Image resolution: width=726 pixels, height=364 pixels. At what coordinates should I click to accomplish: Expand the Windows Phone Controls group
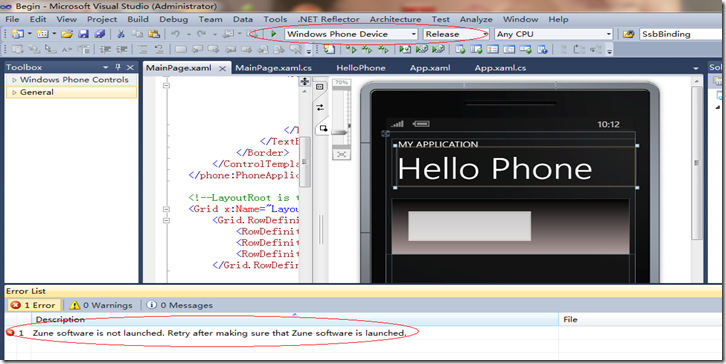14,80
